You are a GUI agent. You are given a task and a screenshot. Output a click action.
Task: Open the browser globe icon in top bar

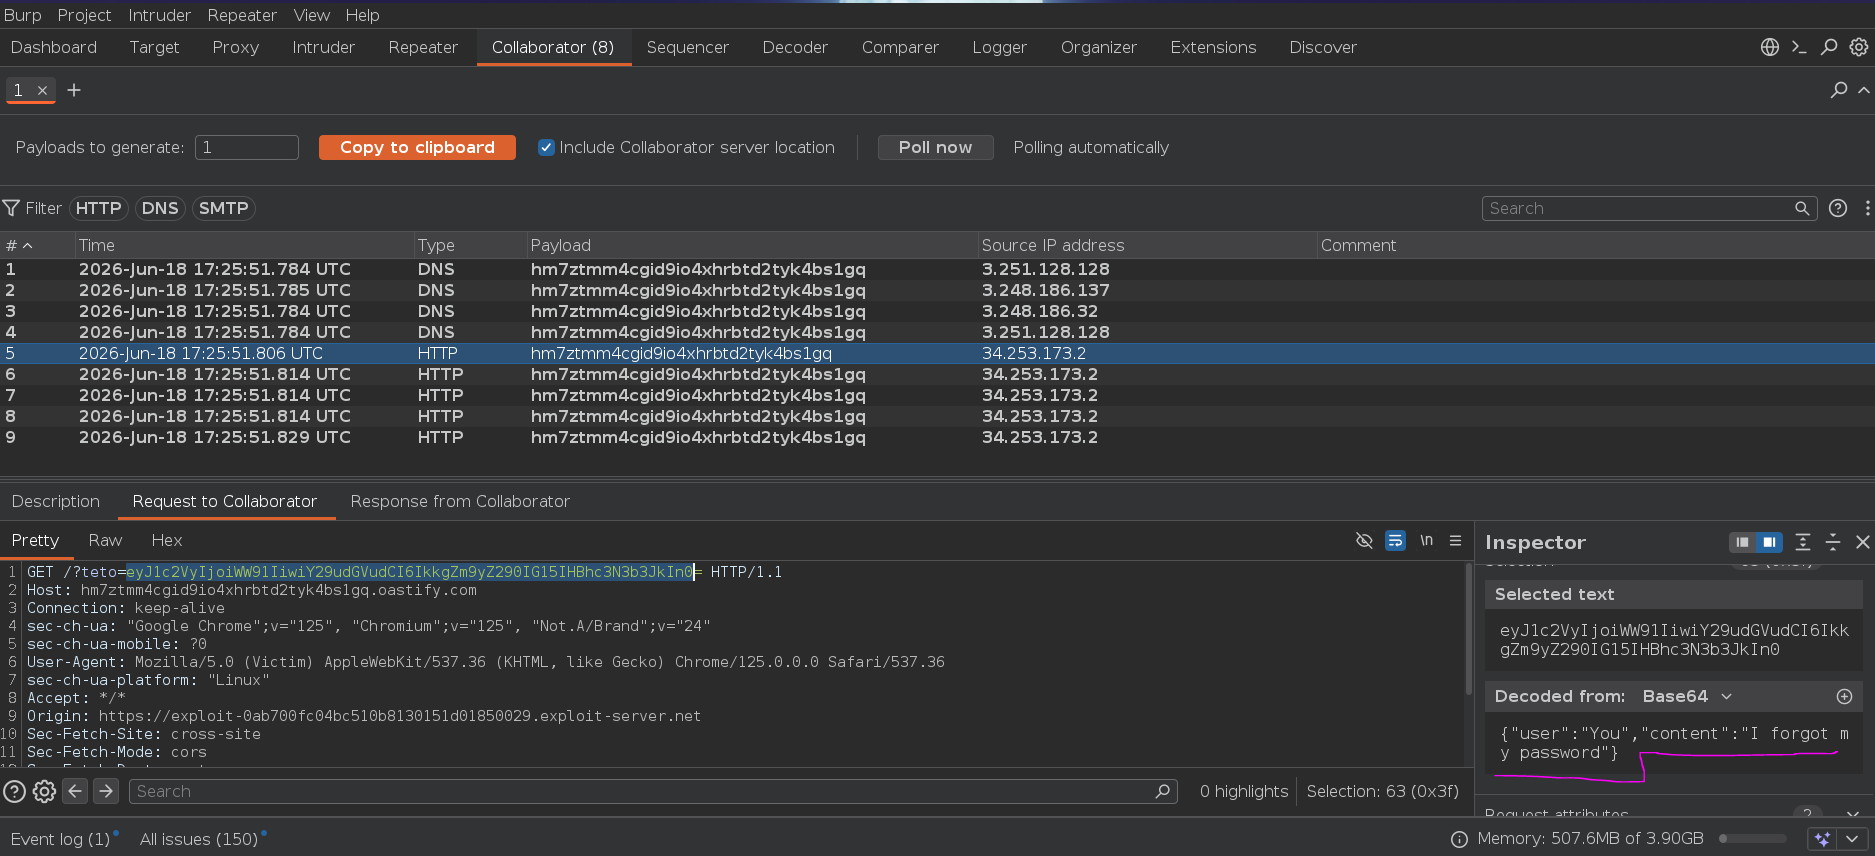click(1769, 47)
